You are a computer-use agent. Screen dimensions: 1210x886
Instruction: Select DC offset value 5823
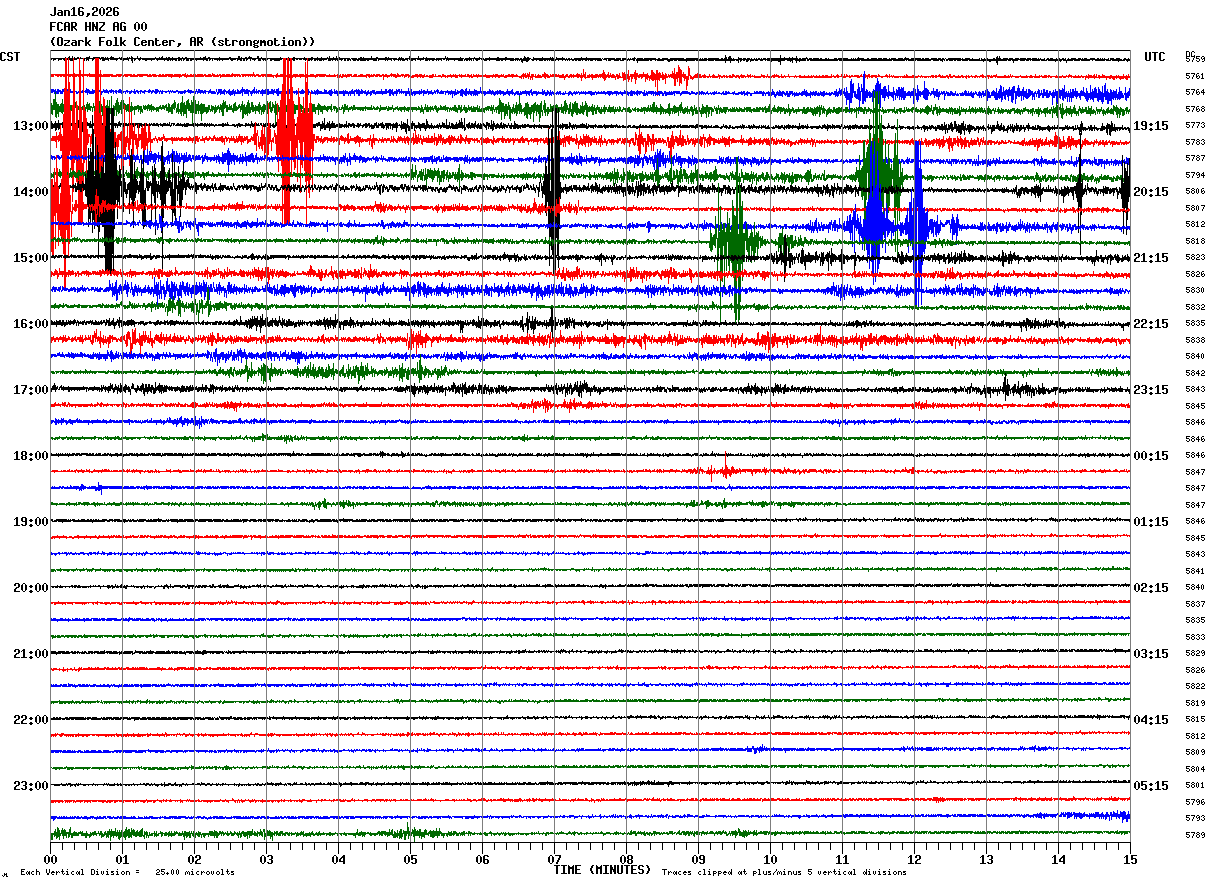point(1195,257)
